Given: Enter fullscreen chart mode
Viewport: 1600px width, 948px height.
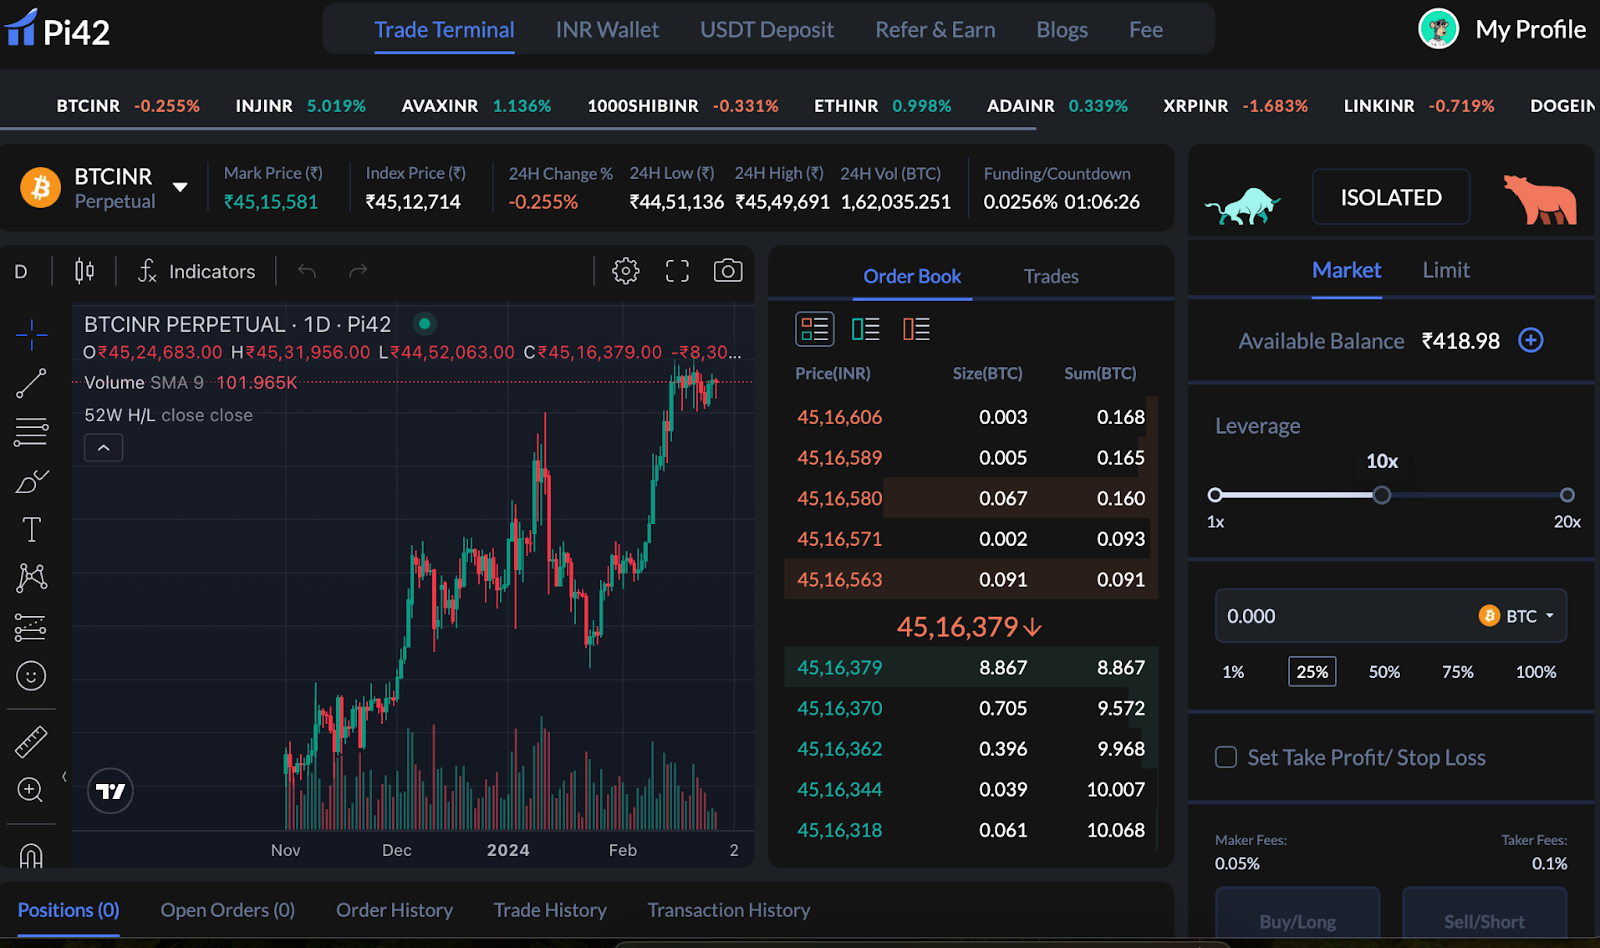Looking at the screenshot, I should [x=677, y=271].
